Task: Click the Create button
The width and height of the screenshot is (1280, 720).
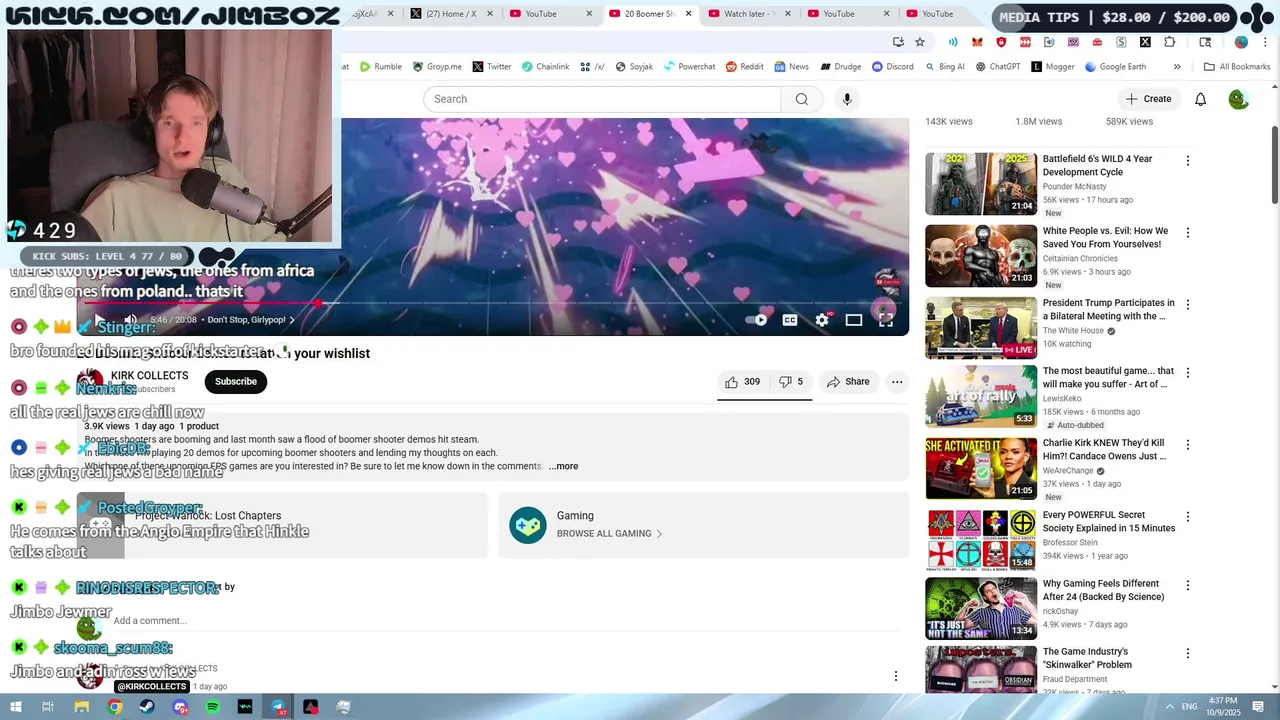Action: coord(1148,99)
